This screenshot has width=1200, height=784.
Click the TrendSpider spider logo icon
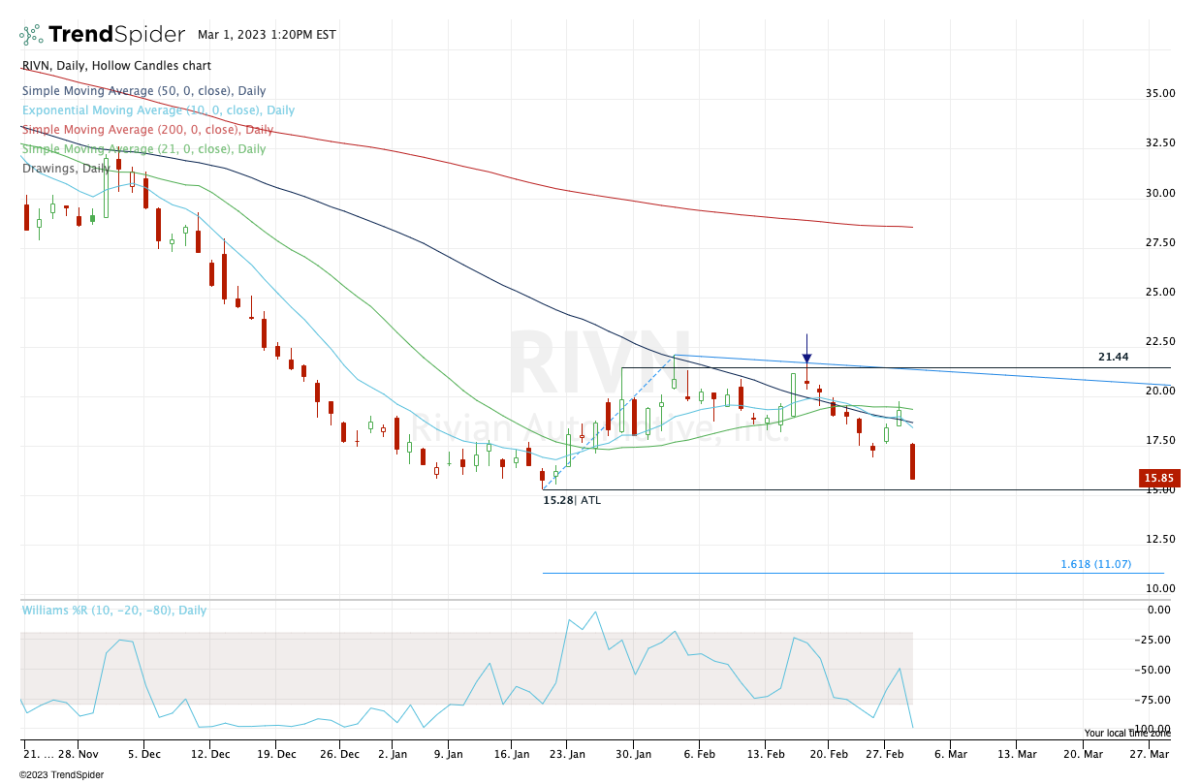(31, 35)
